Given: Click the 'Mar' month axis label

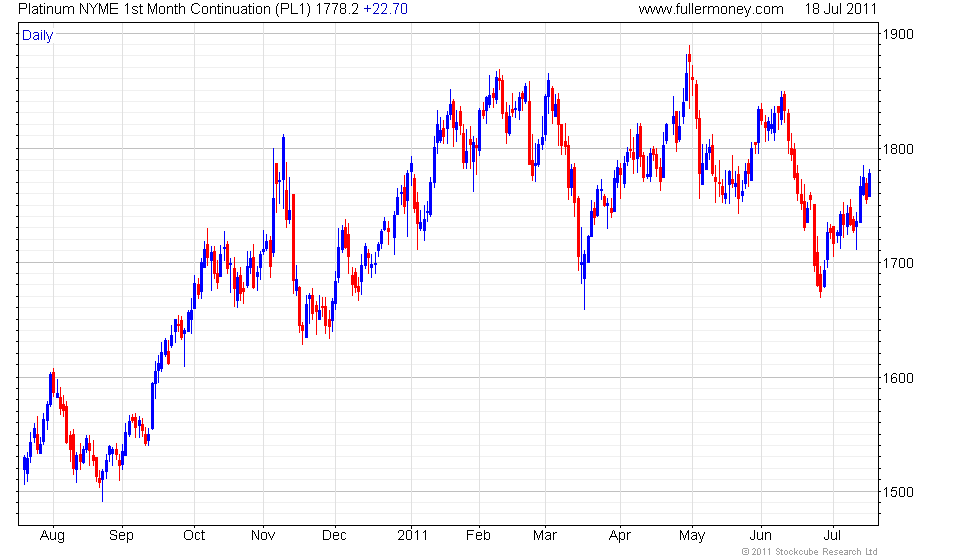Looking at the screenshot, I should click(x=544, y=535).
